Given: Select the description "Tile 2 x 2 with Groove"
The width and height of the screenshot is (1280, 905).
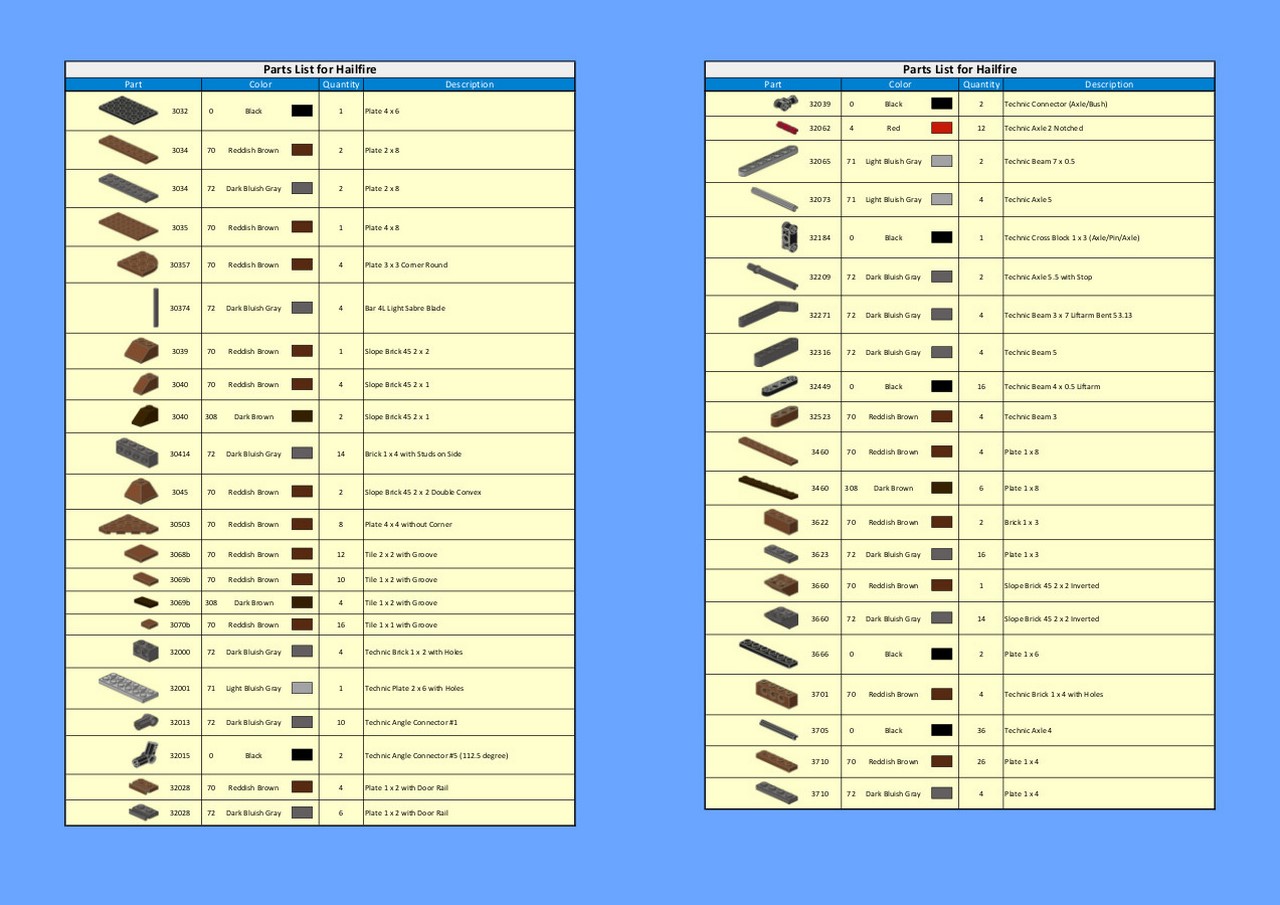Looking at the screenshot, I should pyautogui.click(x=401, y=555).
